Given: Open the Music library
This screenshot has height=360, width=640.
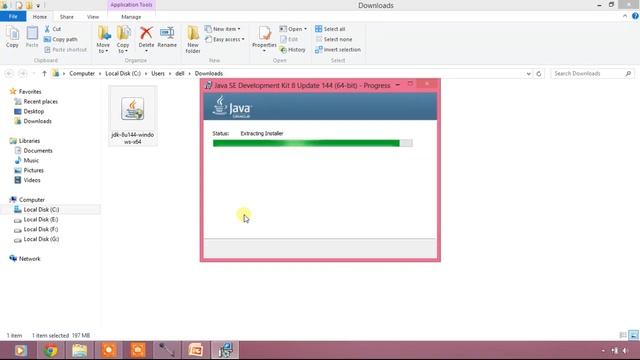Looking at the screenshot, I should pyautogui.click(x=31, y=160).
